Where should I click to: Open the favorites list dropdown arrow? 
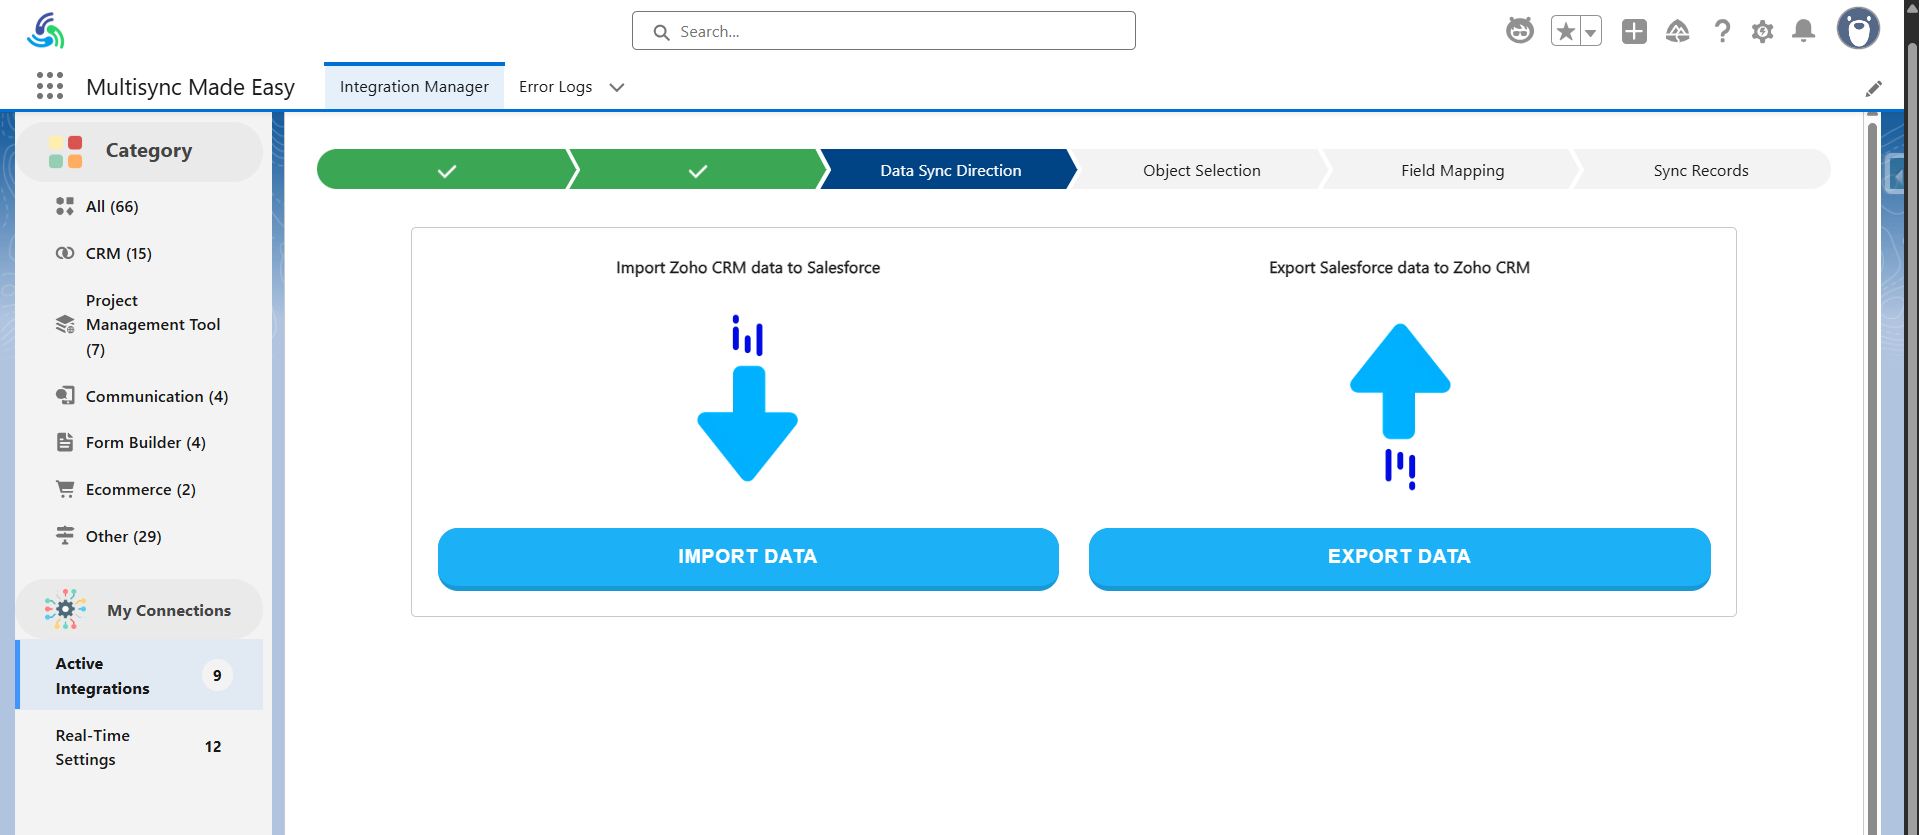click(1591, 31)
